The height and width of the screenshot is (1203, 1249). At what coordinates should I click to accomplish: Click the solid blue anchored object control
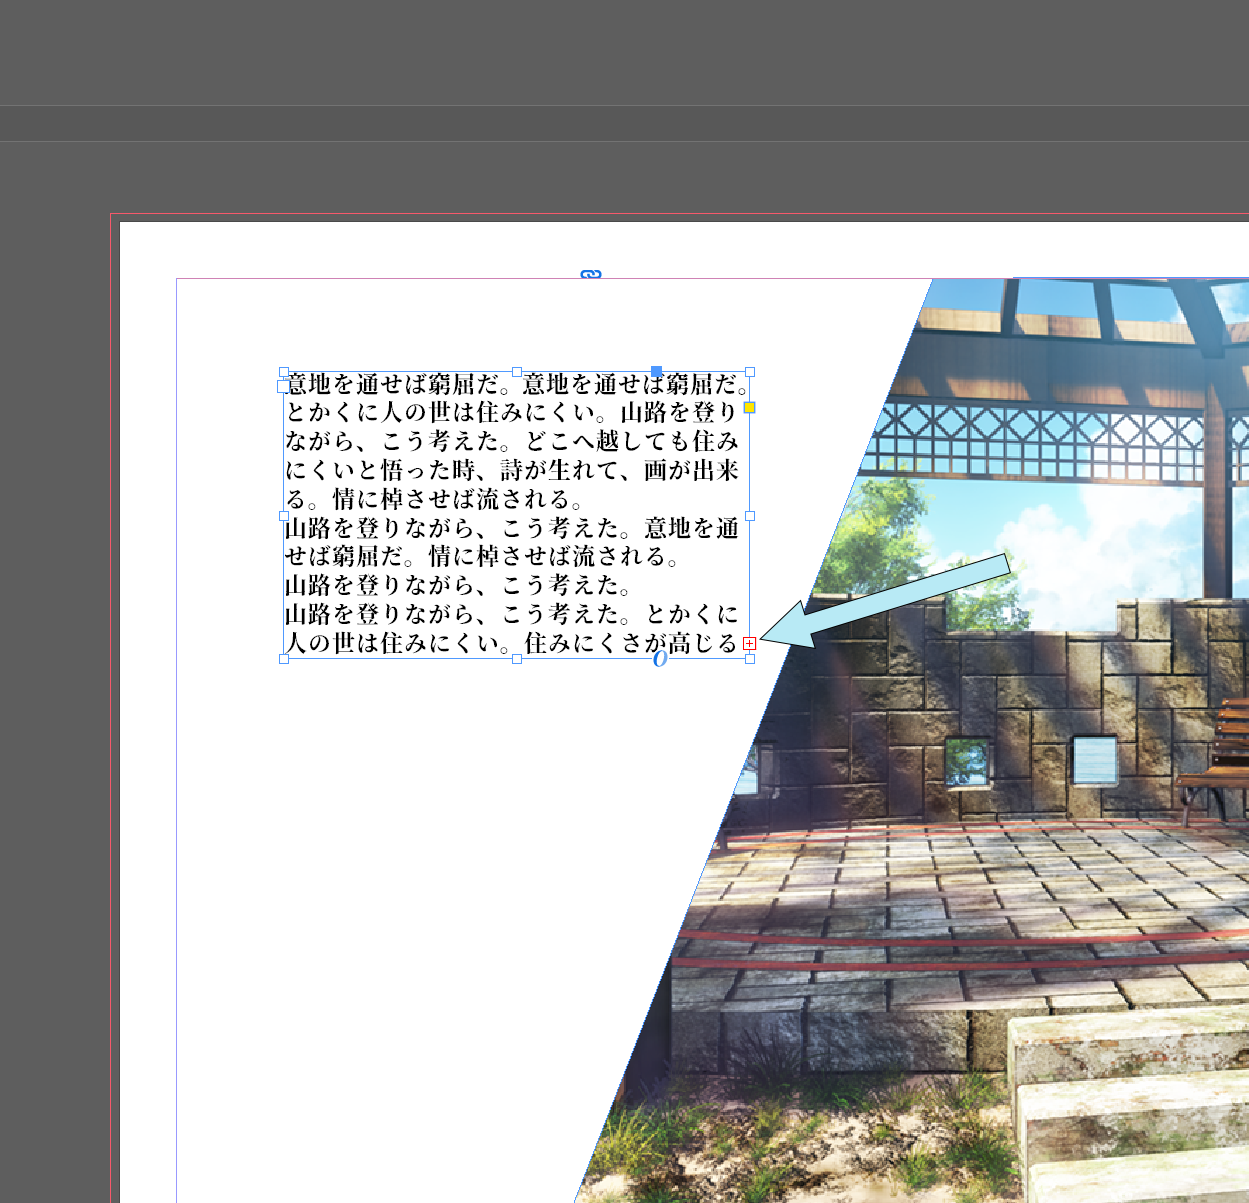(x=656, y=372)
